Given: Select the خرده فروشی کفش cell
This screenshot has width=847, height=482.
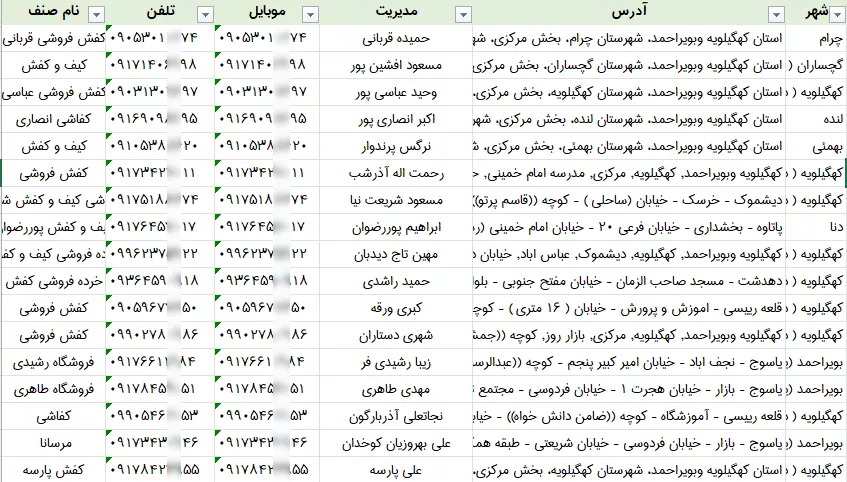Looking at the screenshot, I should coord(53,282).
